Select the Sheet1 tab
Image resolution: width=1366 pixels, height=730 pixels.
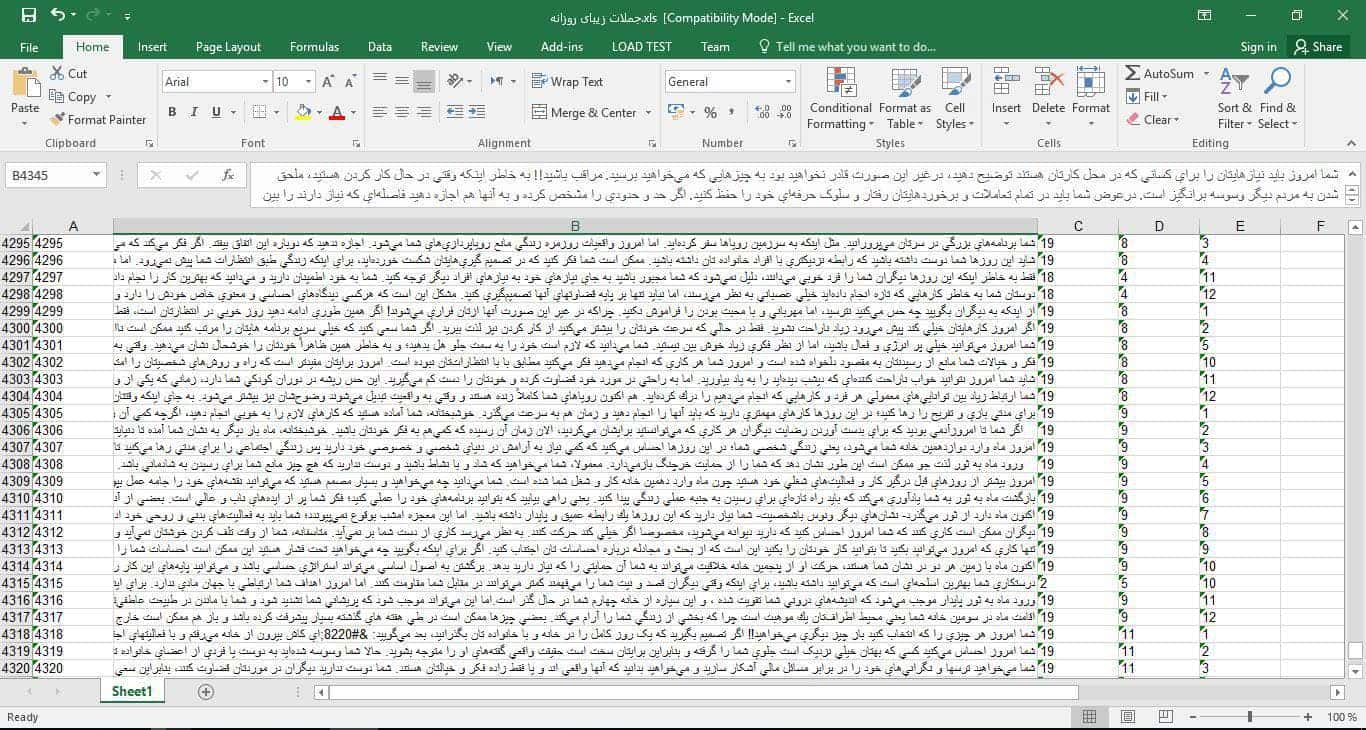click(132, 691)
